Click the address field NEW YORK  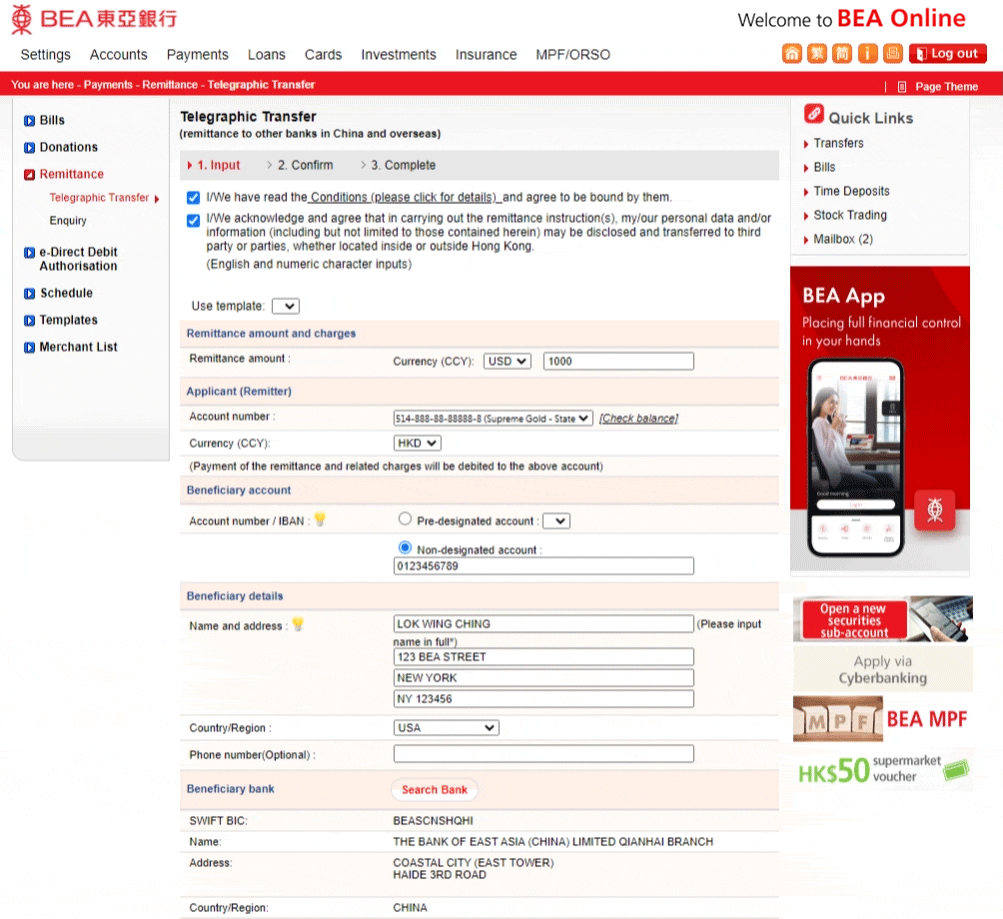point(544,678)
